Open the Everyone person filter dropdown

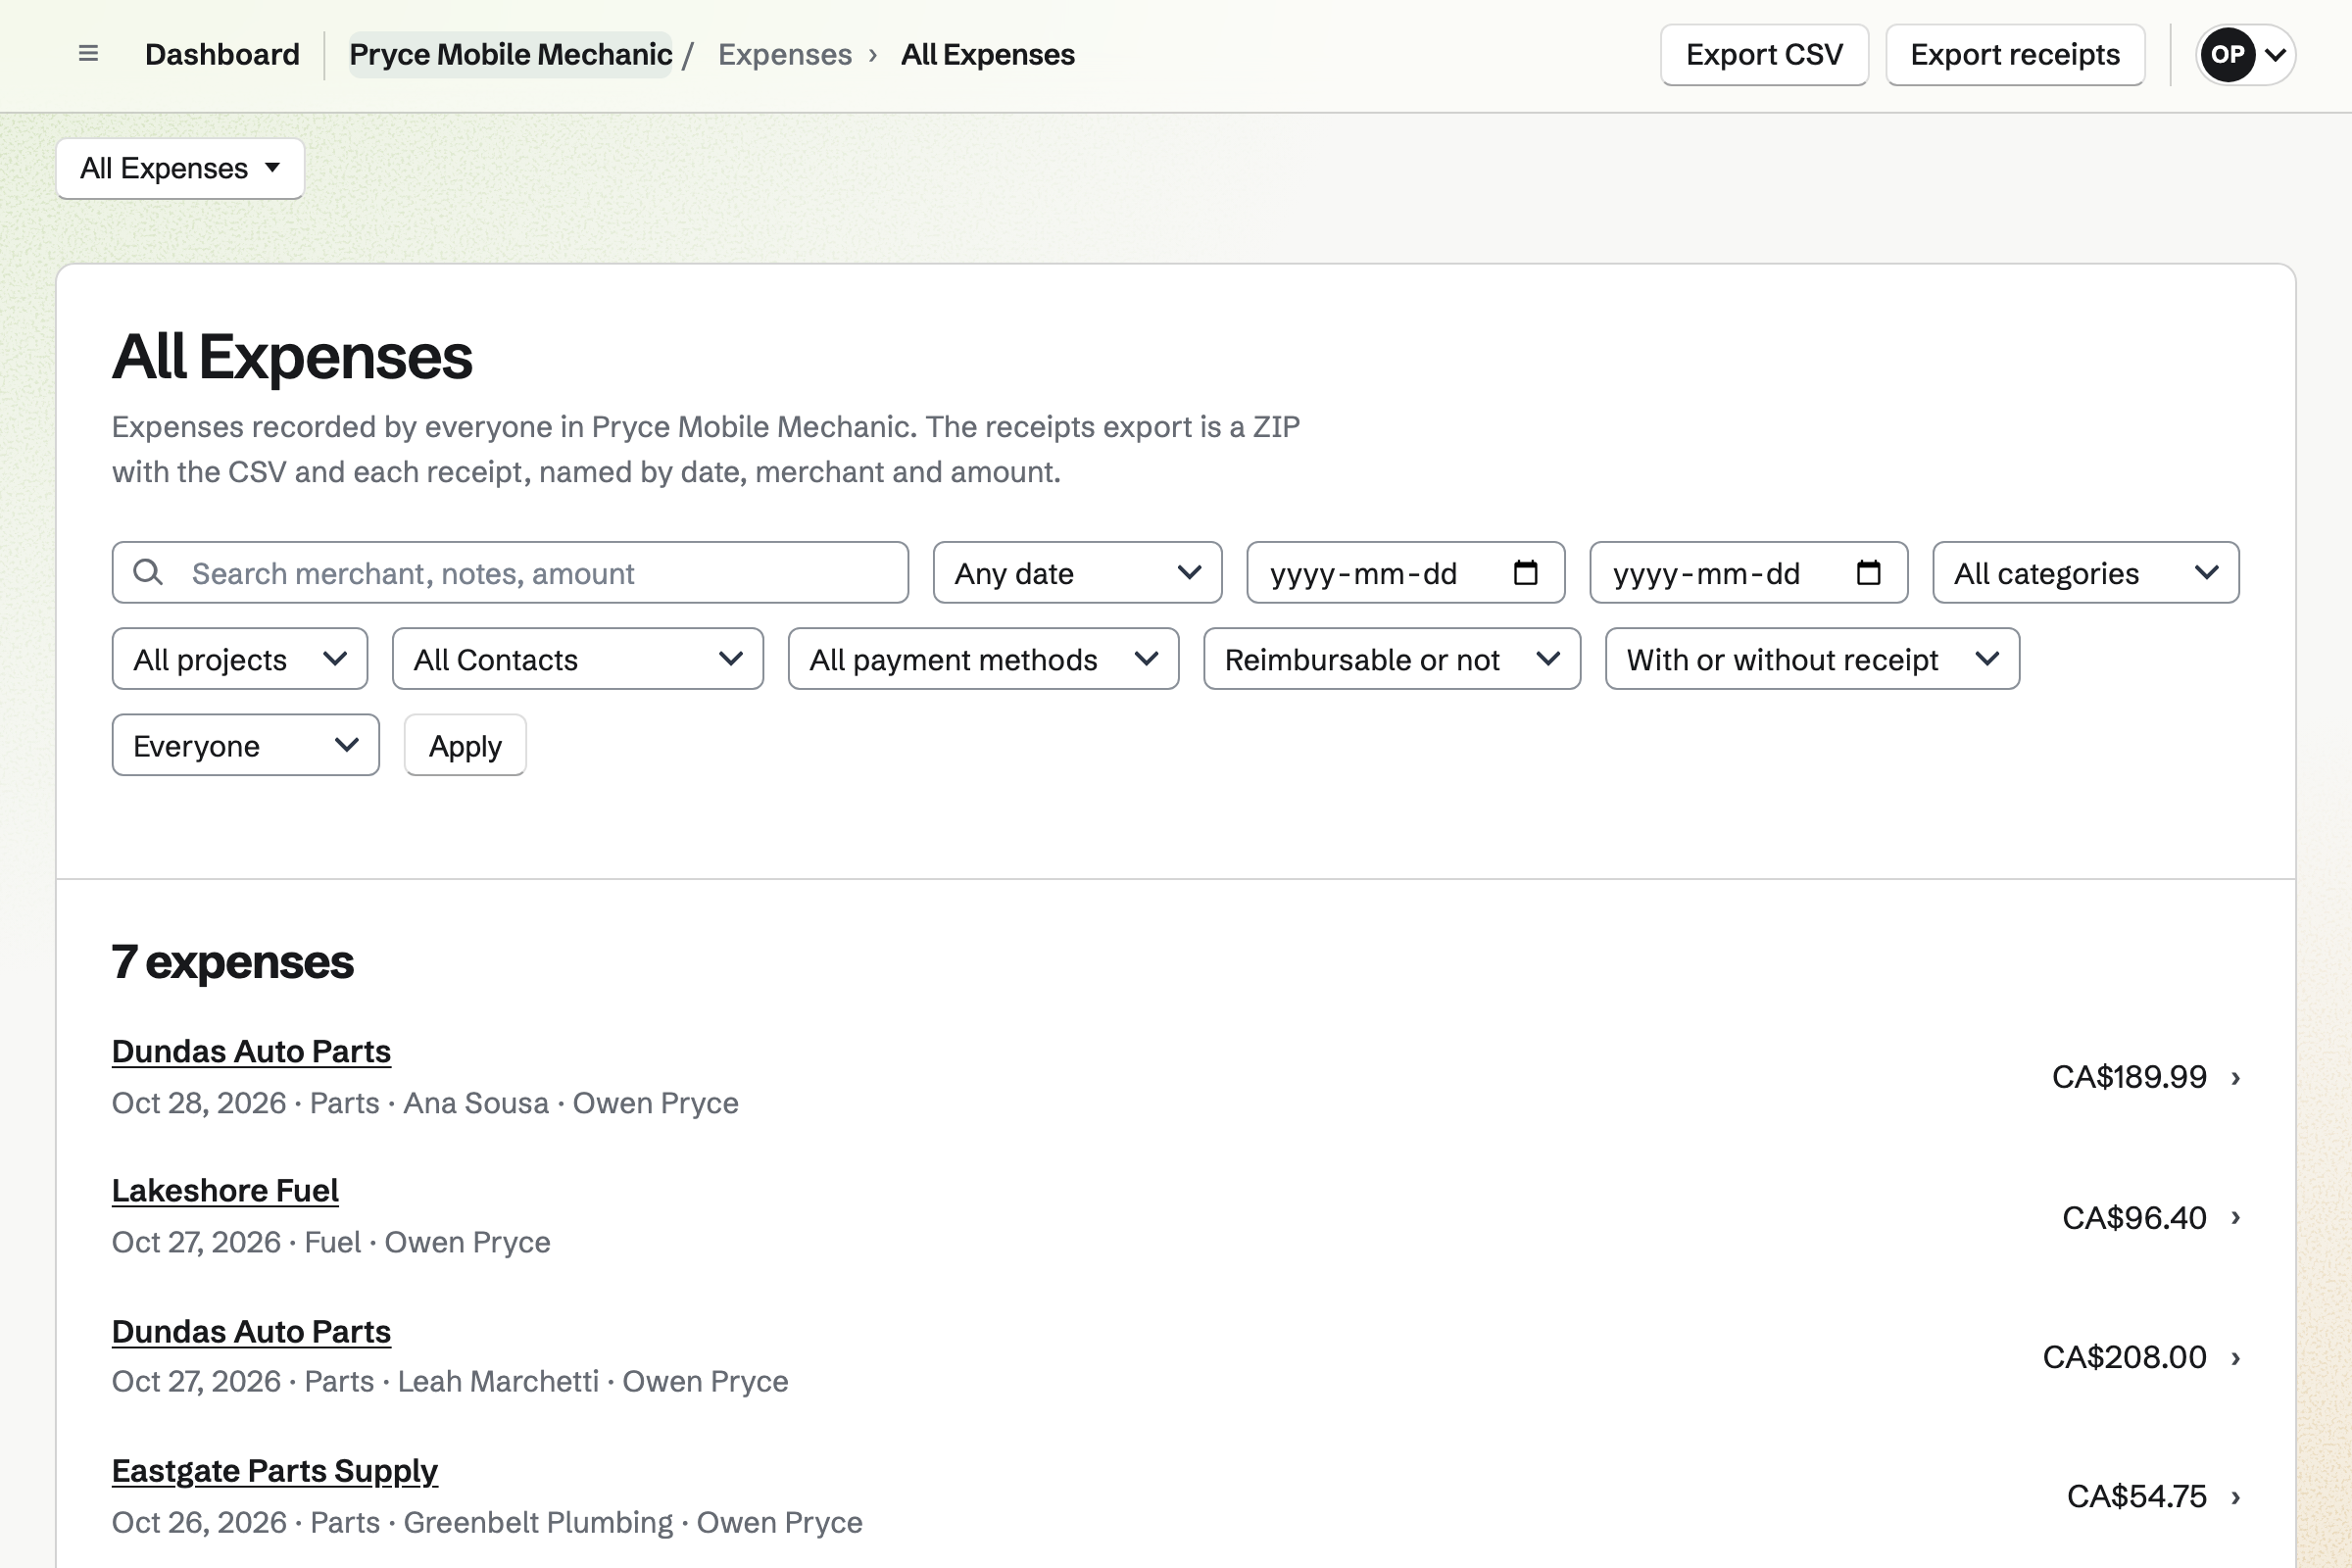[x=246, y=745]
